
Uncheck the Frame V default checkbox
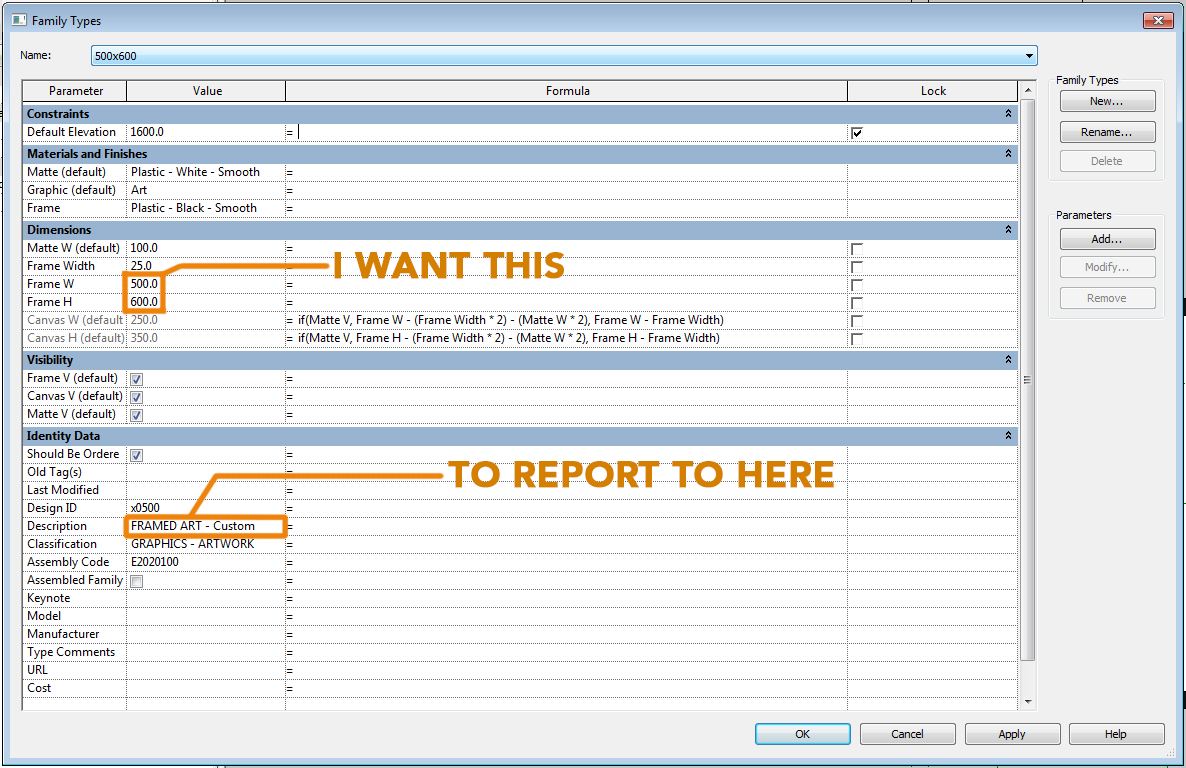135,378
